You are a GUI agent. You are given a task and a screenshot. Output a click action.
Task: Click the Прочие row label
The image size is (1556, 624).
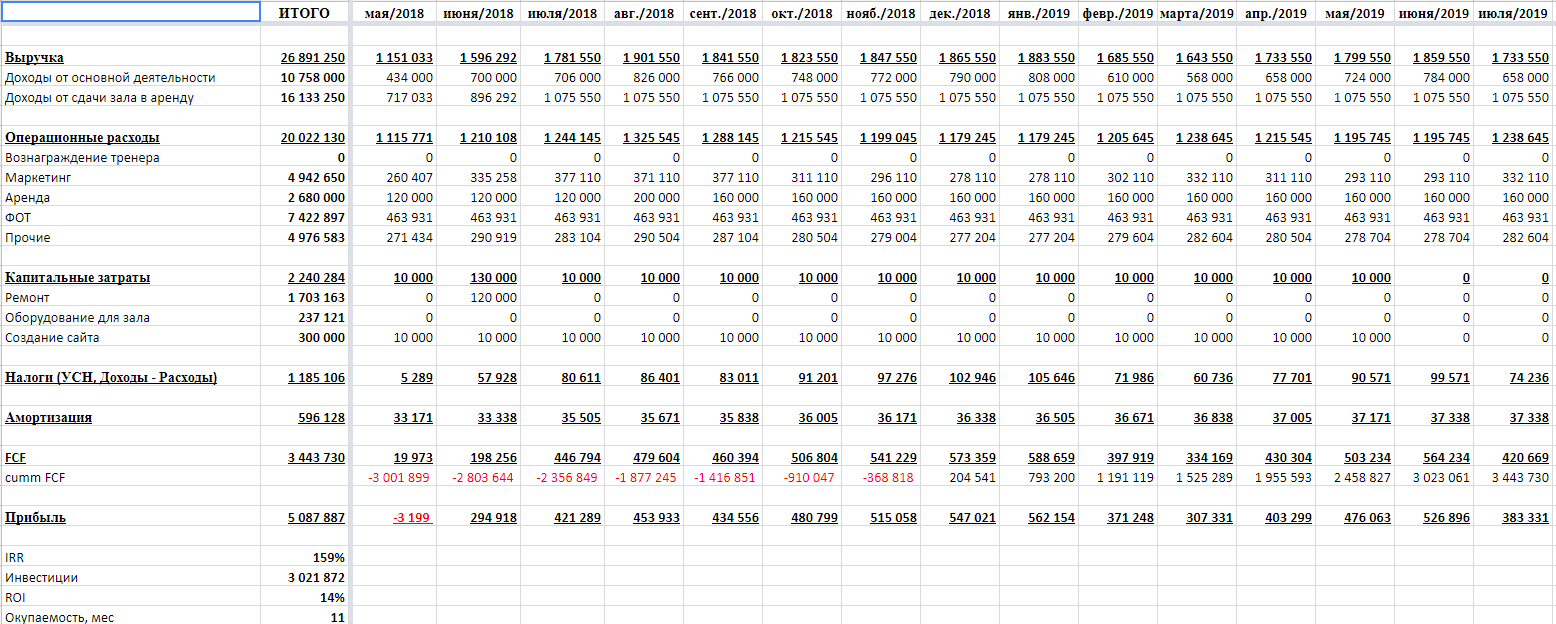point(27,238)
